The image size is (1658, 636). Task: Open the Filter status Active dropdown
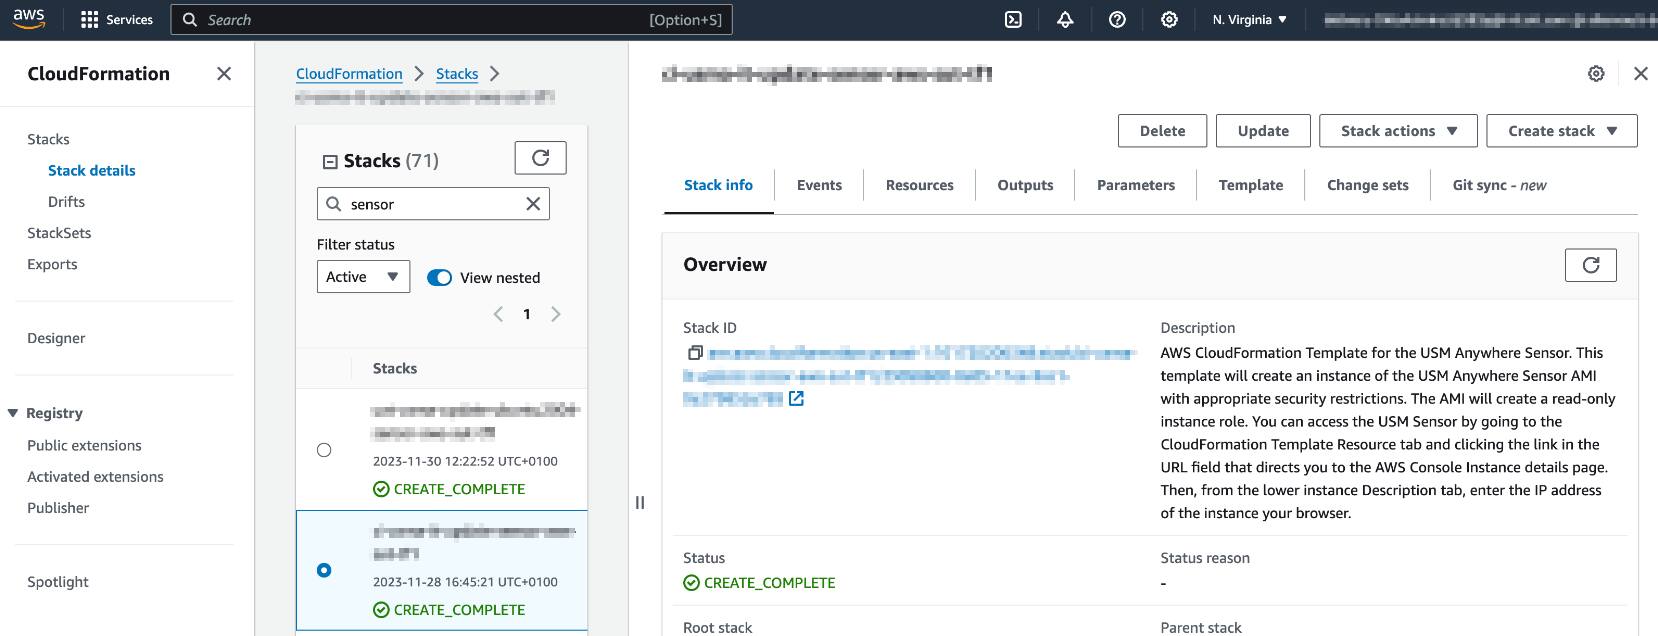pyautogui.click(x=363, y=277)
